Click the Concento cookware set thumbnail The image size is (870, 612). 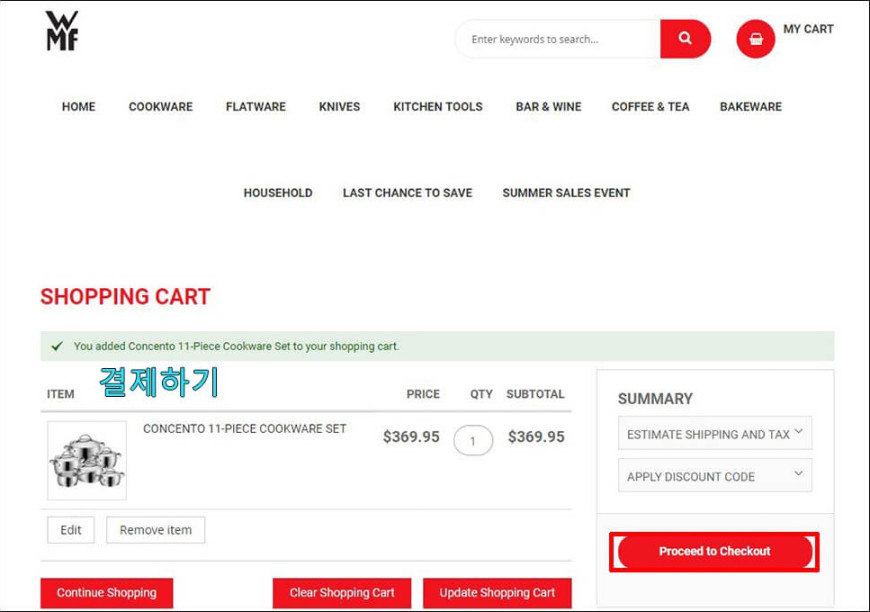87,461
